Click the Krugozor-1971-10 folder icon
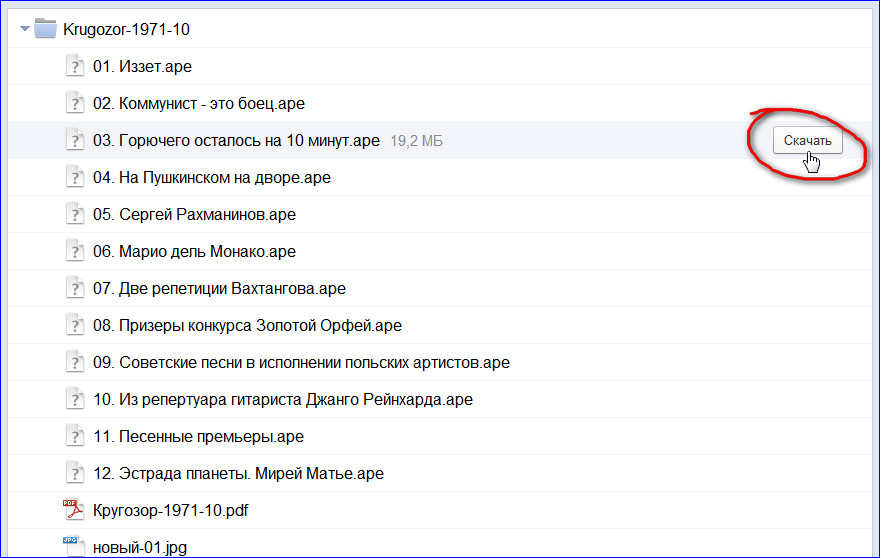The height and width of the screenshot is (558, 880). pos(45,29)
